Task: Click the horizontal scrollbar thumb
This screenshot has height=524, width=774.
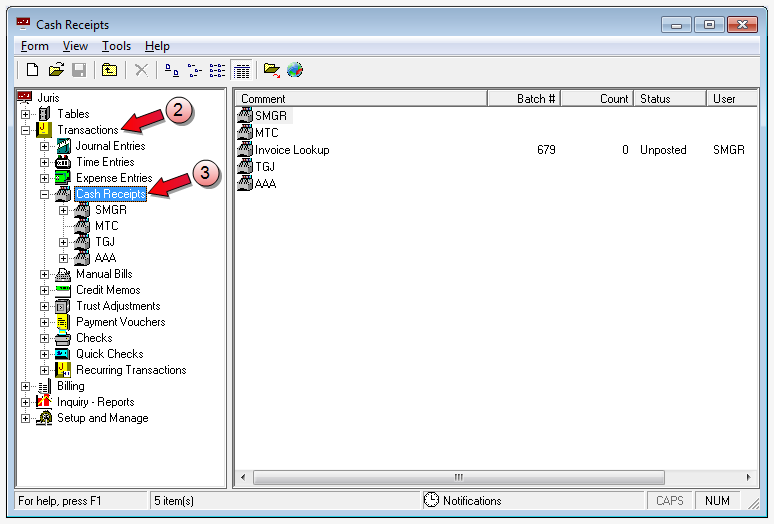Action: click(x=459, y=477)
